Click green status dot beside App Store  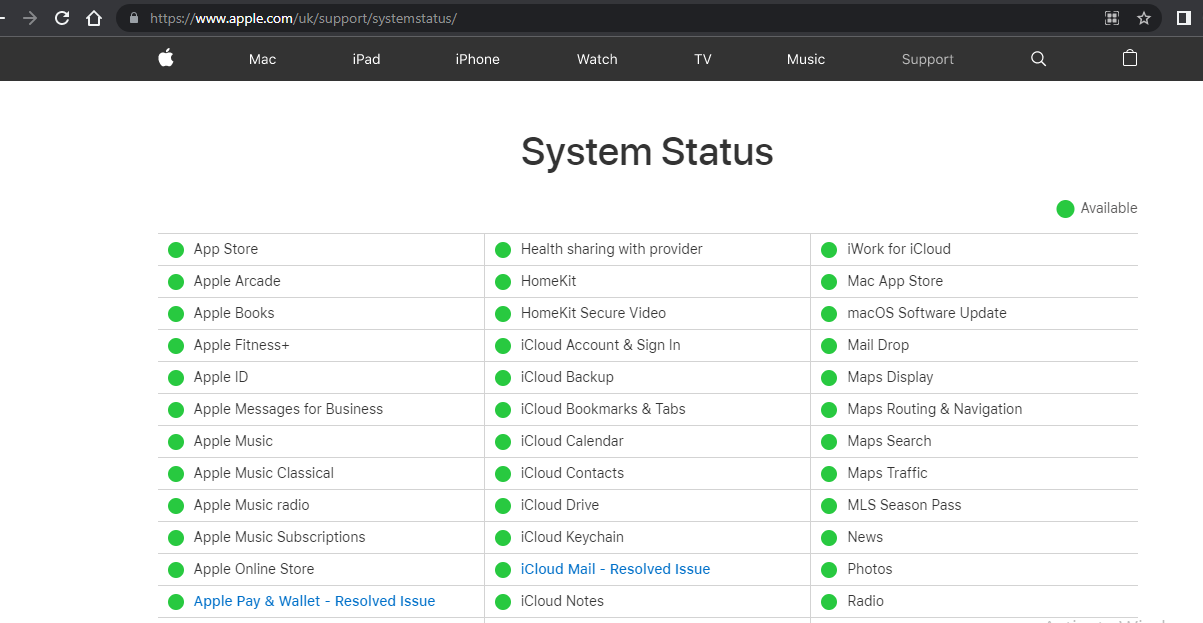tap(176, 250)
